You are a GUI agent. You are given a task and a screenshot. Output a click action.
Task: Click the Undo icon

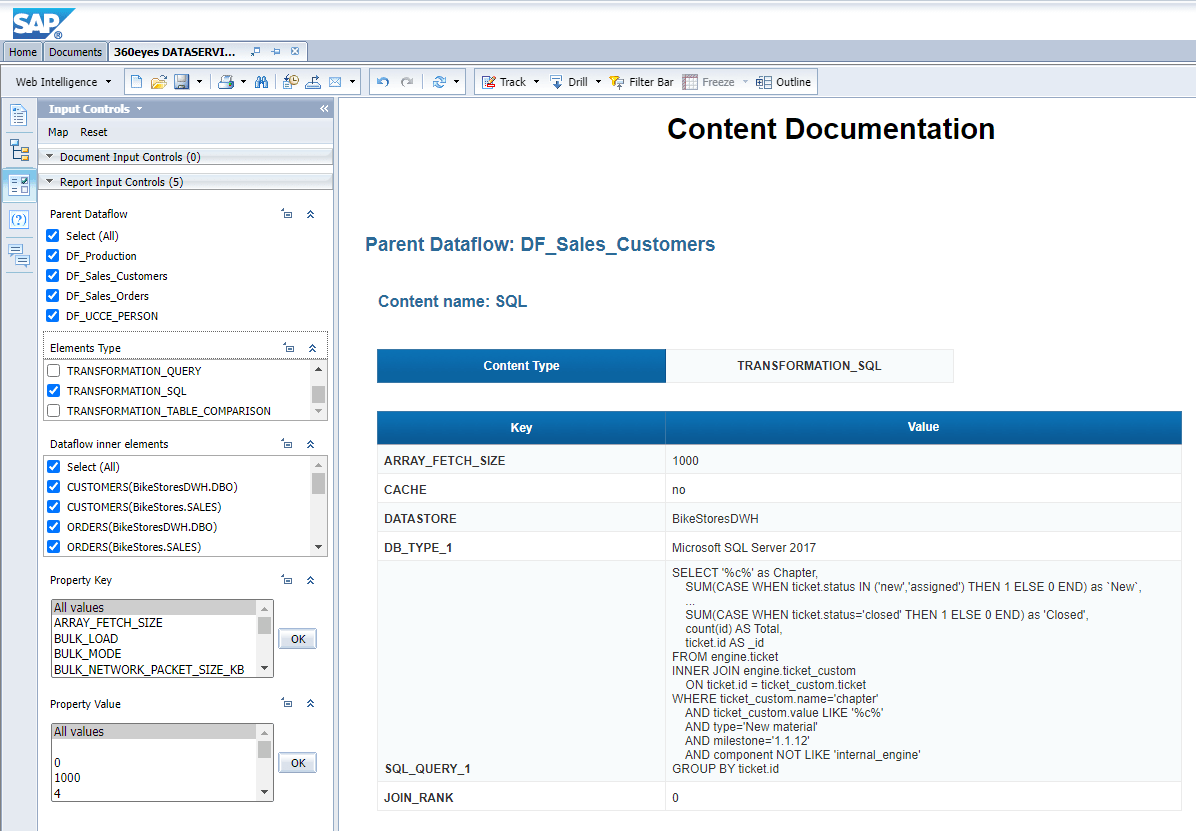(381, 82)
